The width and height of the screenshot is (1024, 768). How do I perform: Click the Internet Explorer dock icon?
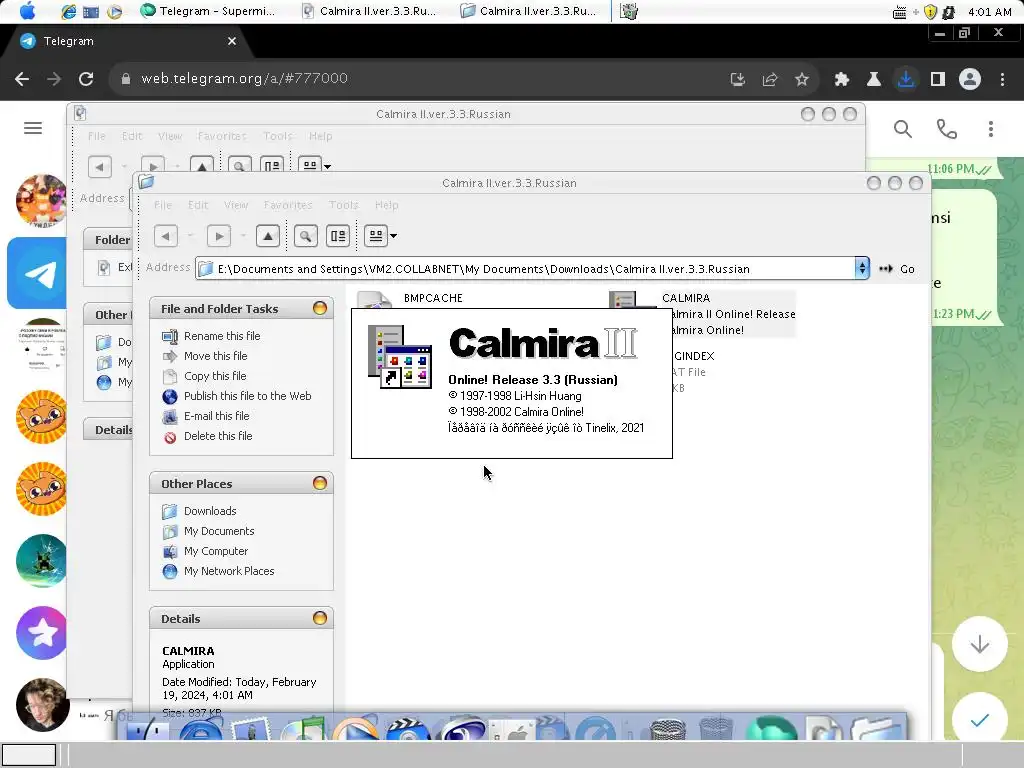click(199, 729)
